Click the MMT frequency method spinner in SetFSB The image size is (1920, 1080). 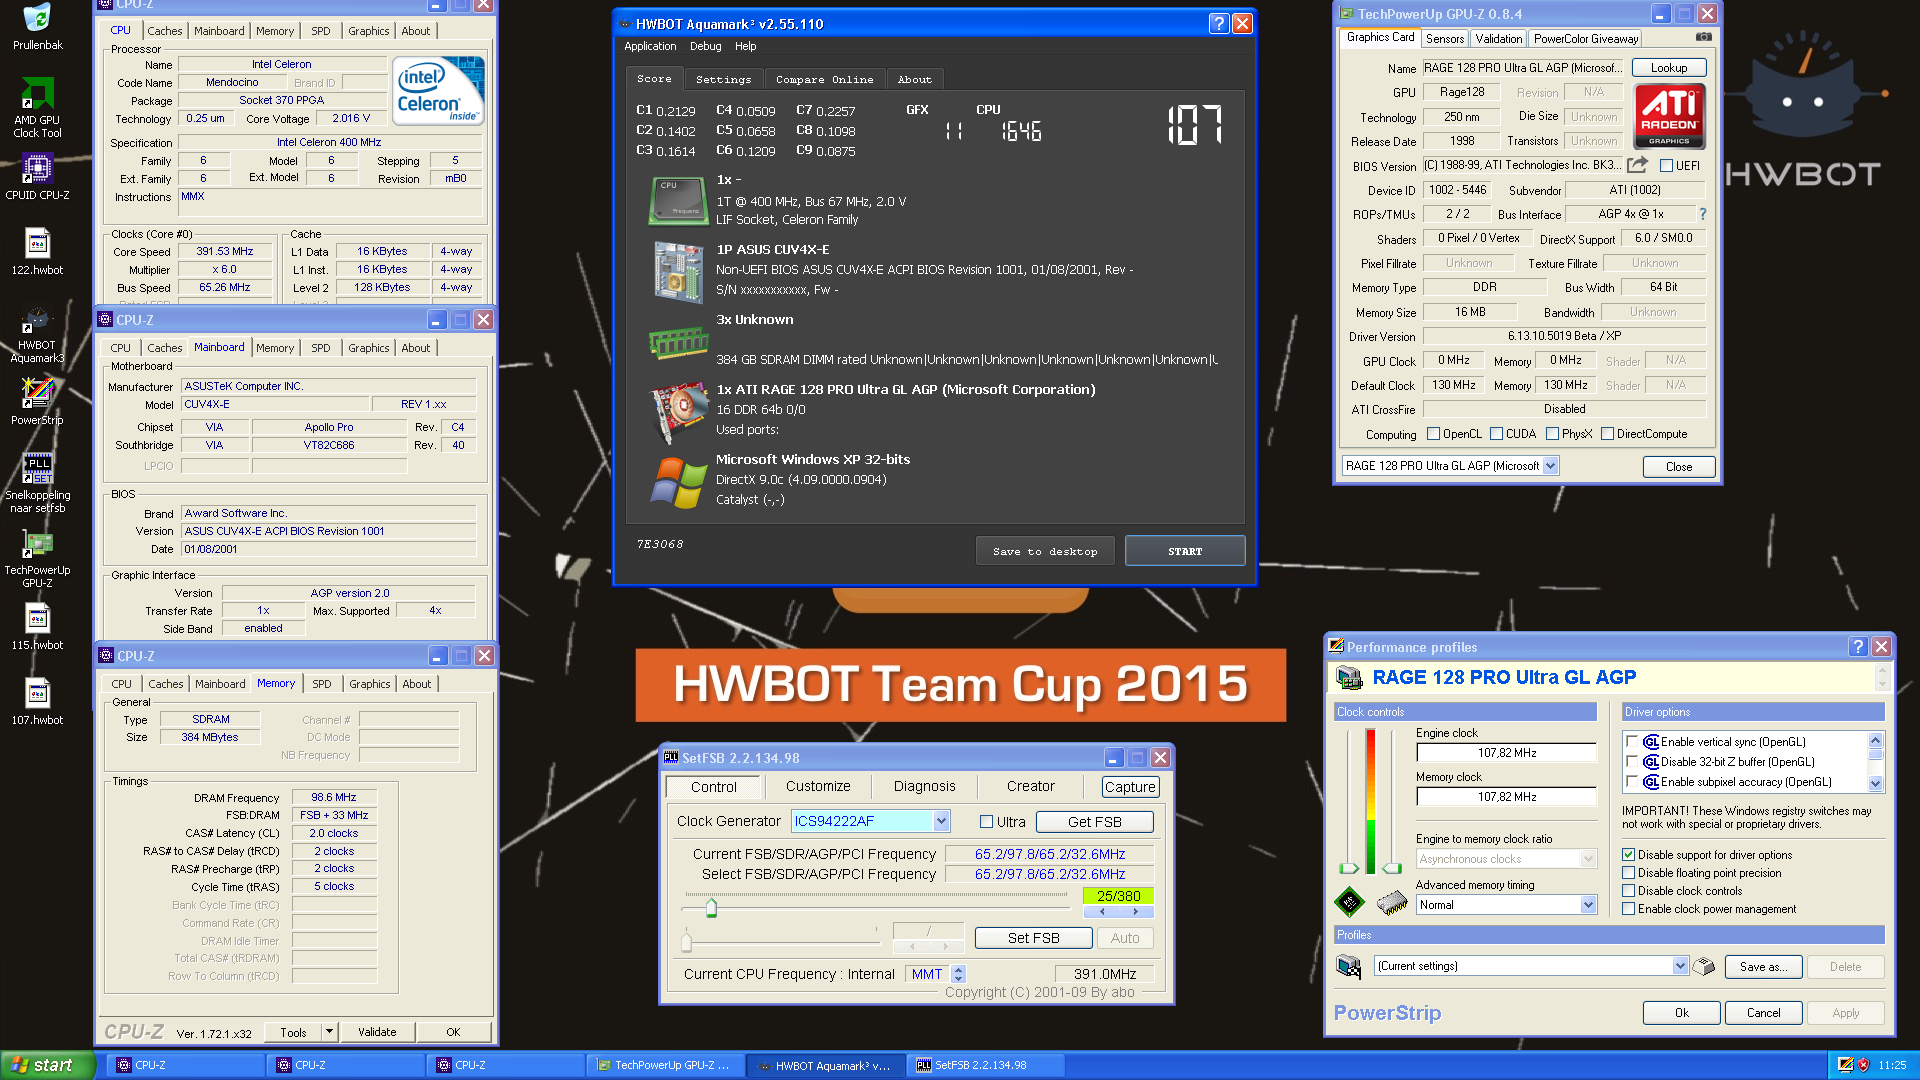pos(958,974)
